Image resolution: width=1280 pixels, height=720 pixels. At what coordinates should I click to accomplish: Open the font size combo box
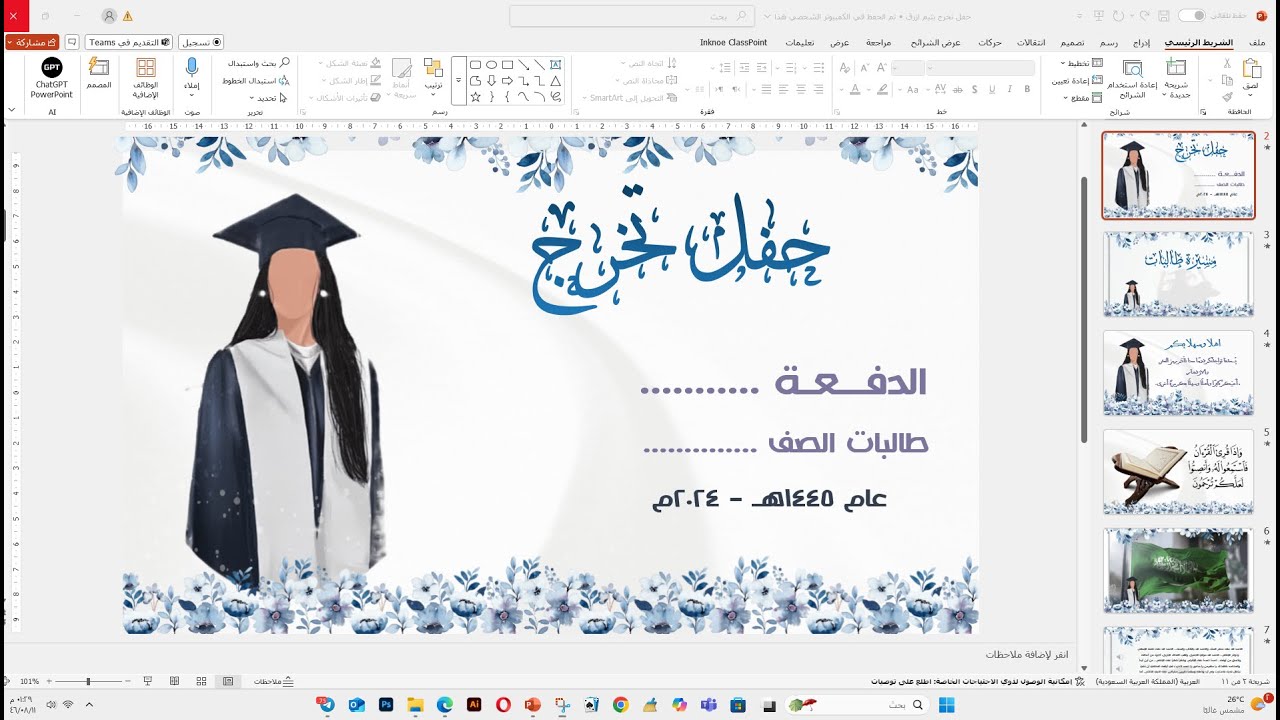coord(908,67)
